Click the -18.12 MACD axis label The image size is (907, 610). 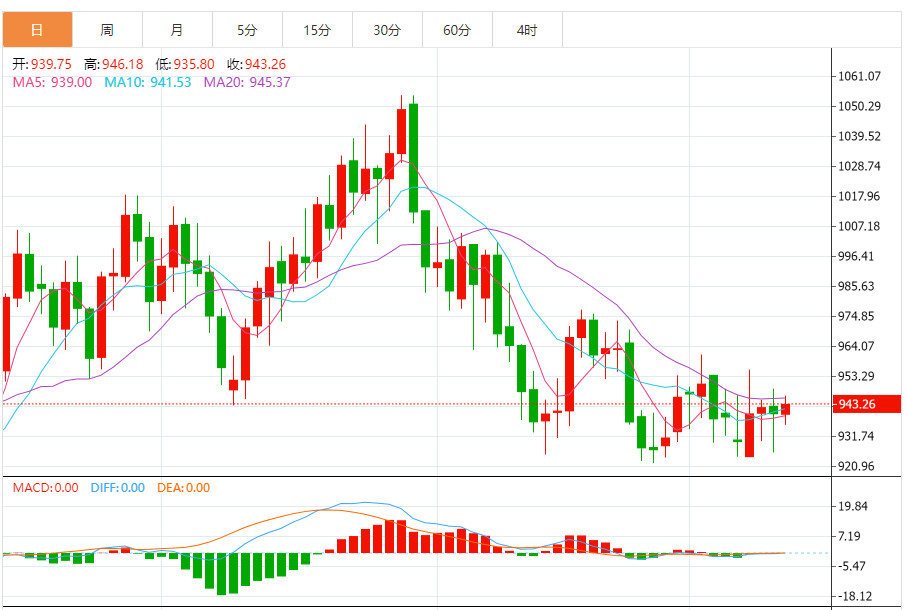(x=855, y=596)
